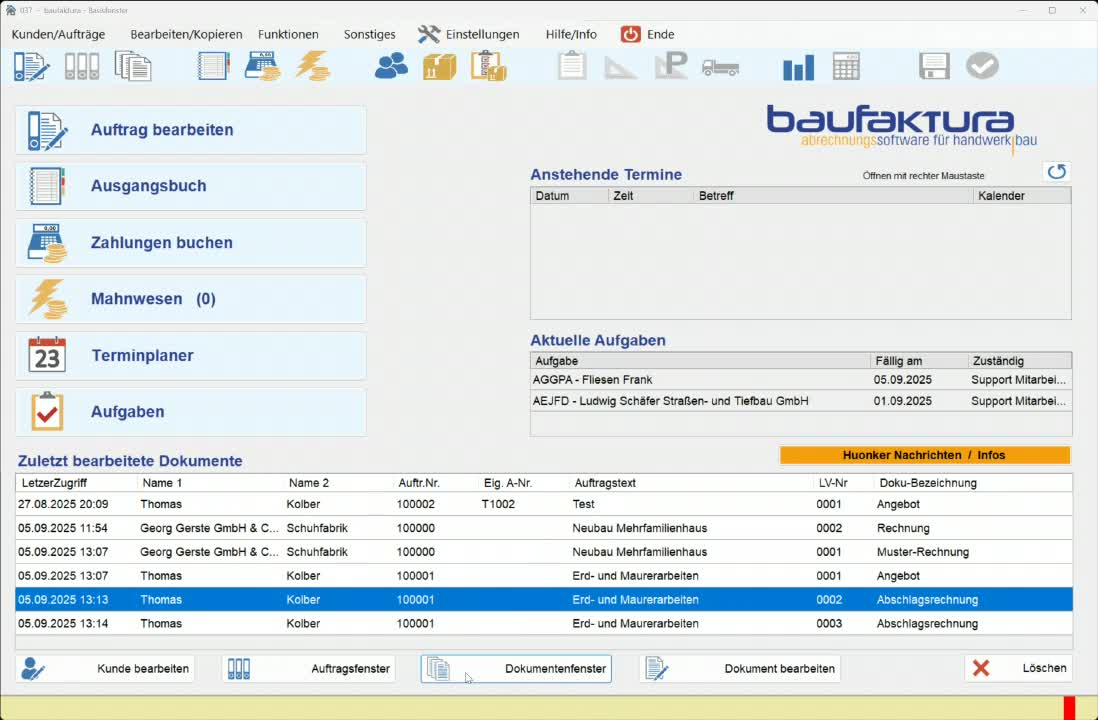Click the lightning bolt dunning toolbar icon
The height and width of the screenshot is (720, 1098).
tap(313, 67)
